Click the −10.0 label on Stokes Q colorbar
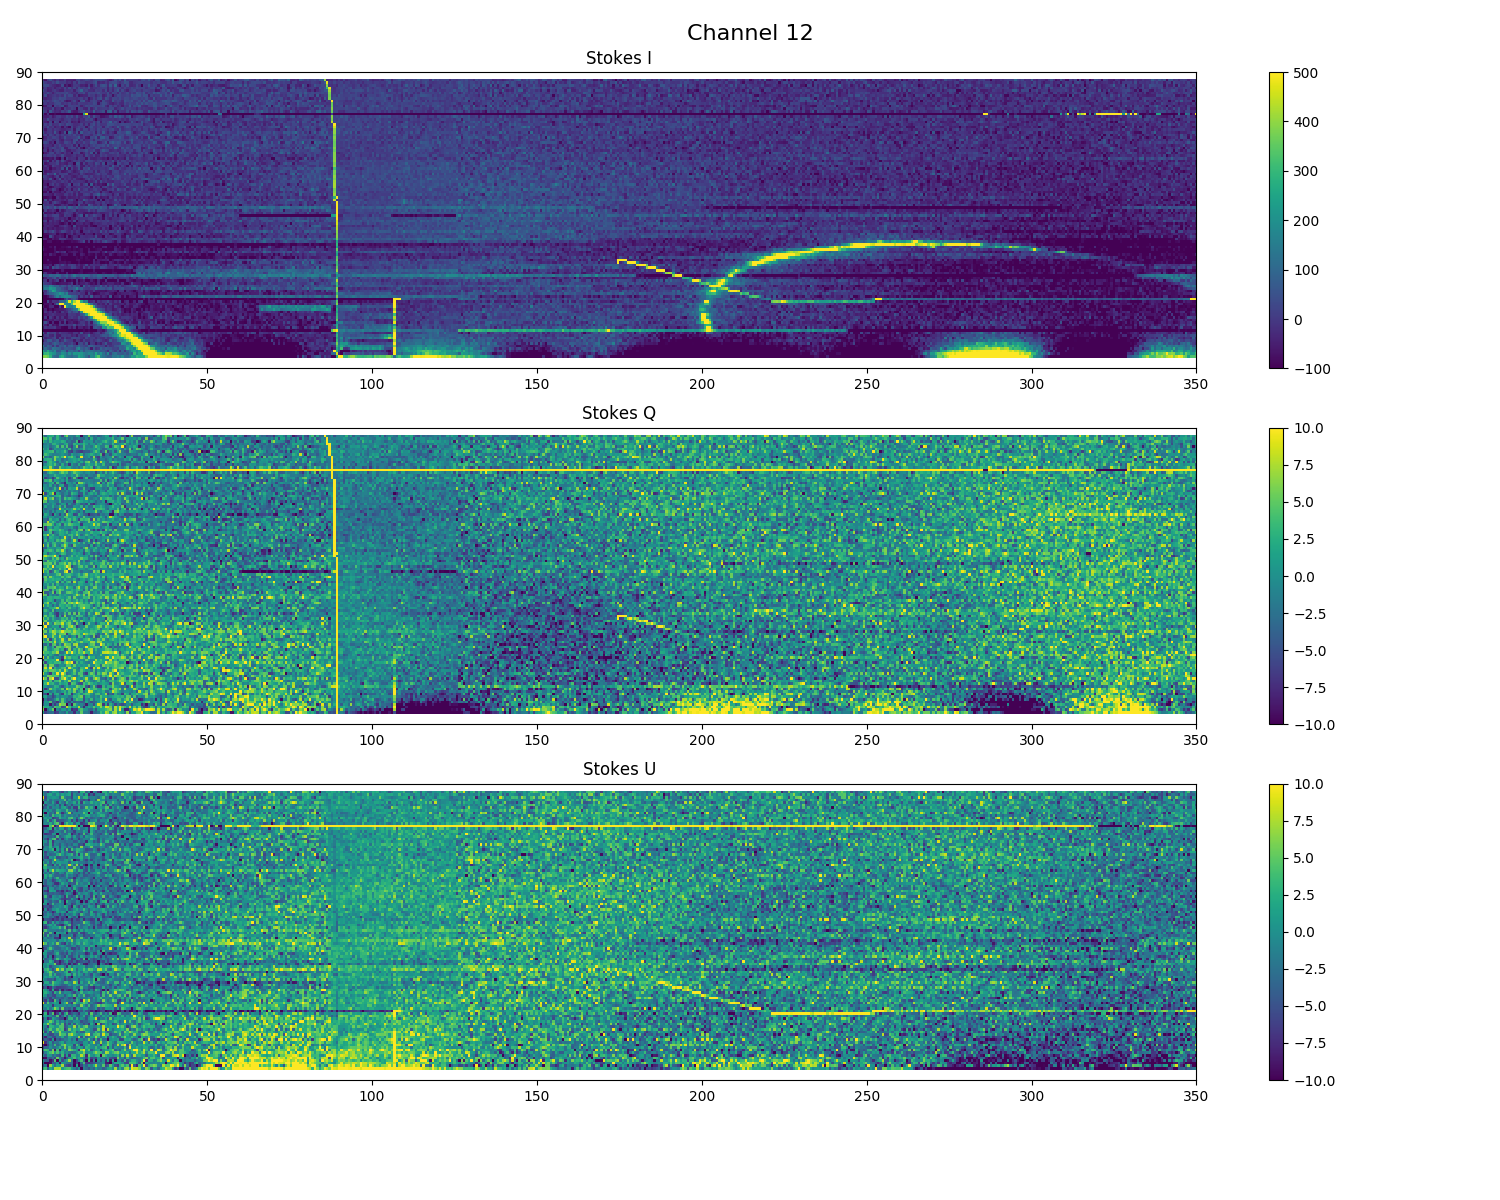Viewport: 1500px width, 1200px height. 1313,725
